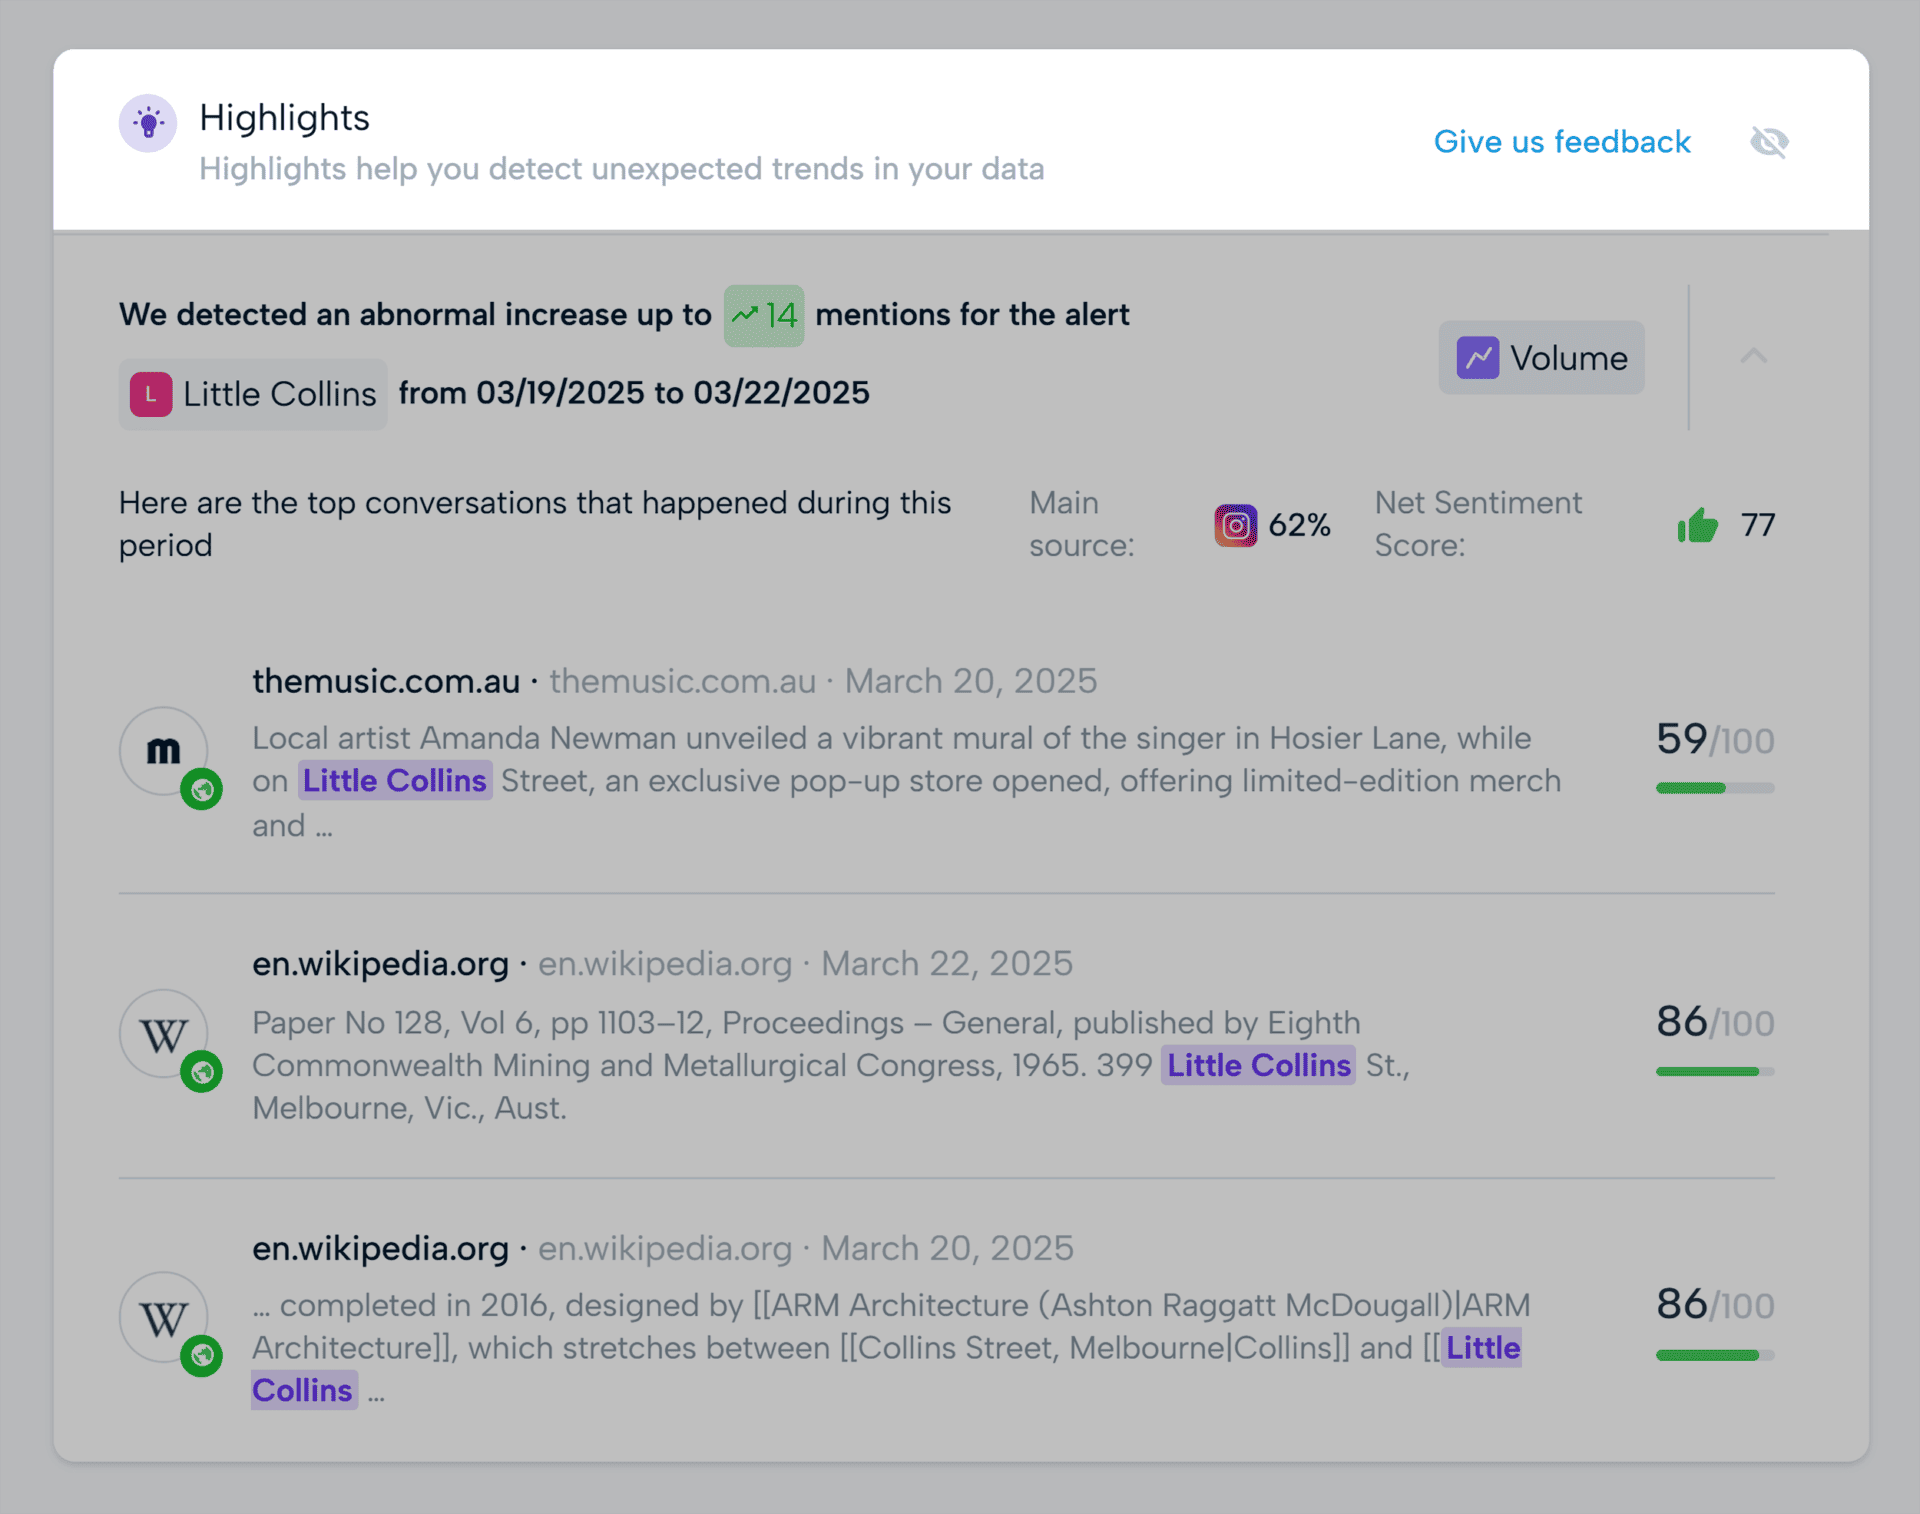The width and height of the screenshot is (1920, 1514).
Task: Click the Instagram main source icon
Action: point(1235,525)
